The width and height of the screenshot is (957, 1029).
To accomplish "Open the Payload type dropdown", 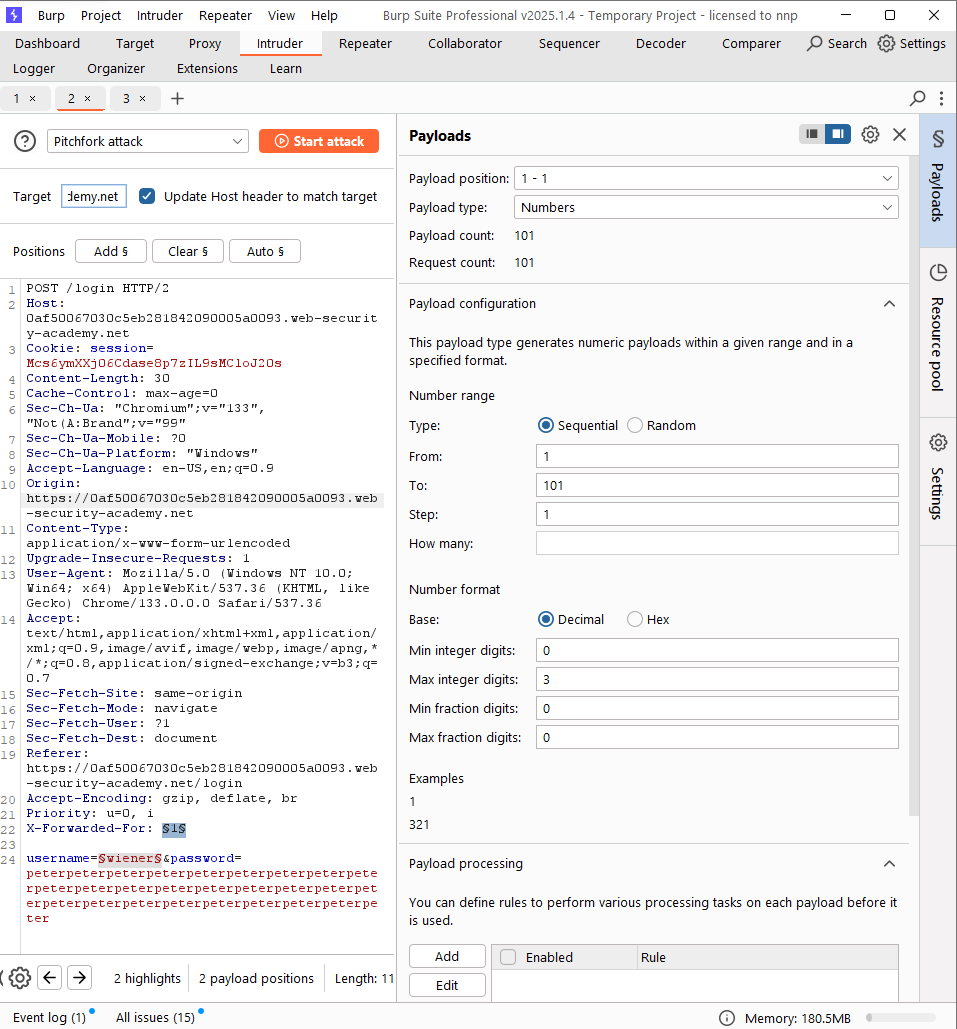I will tap(706, 207).
